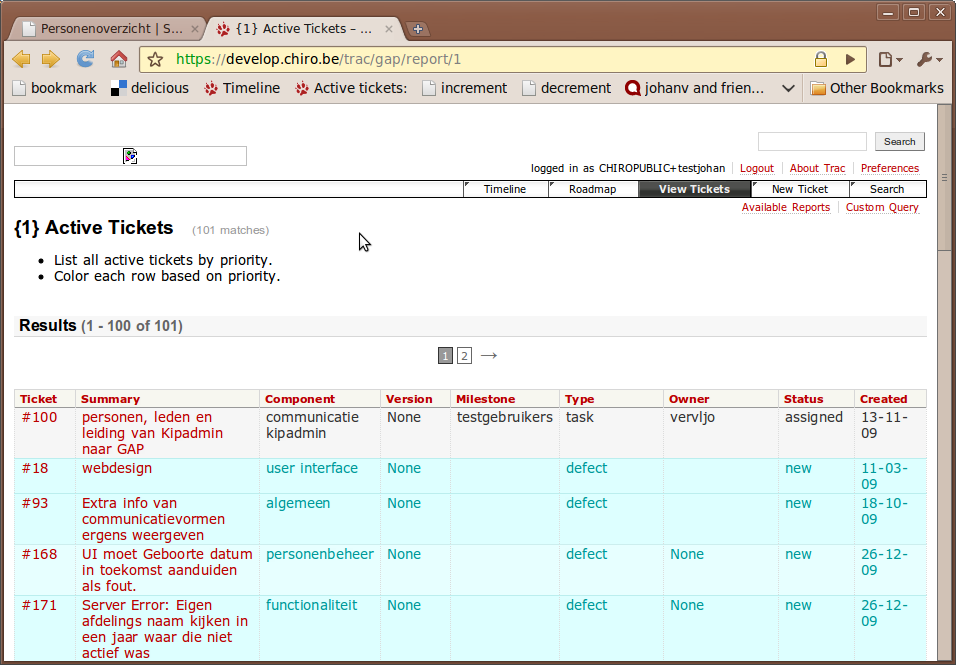Sort by the Component column header
956x665 pixels.
point(300,399)
